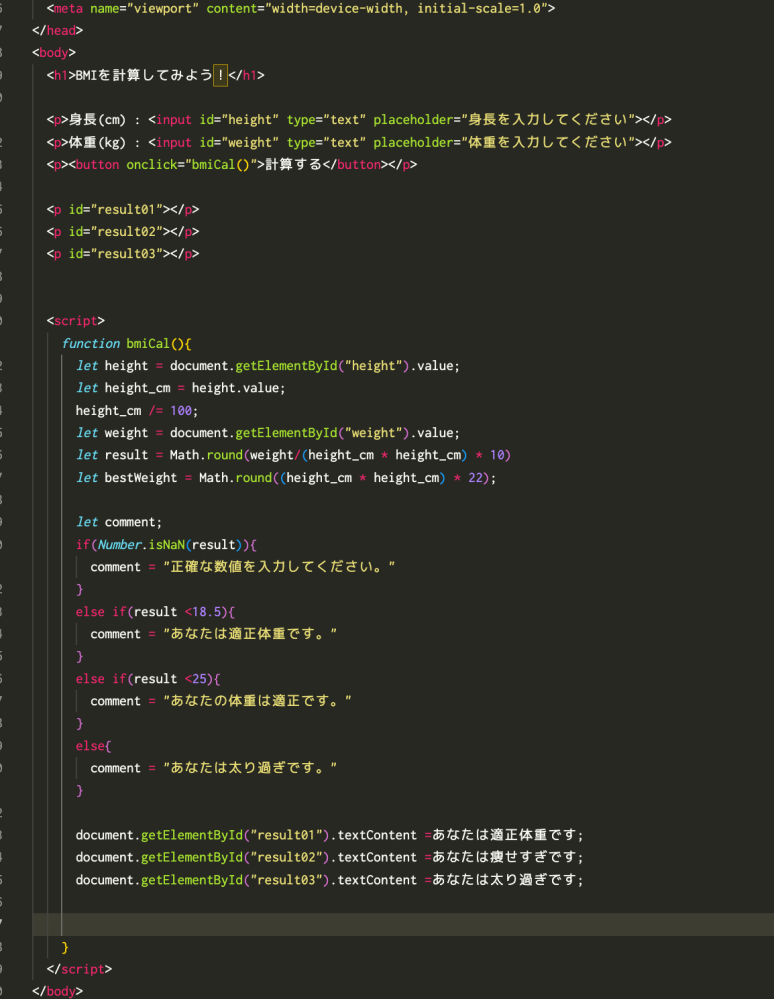This screenshot has height=999, width=774.
Task: Click the number 10 ending the result line
Action: click(497, 455)
